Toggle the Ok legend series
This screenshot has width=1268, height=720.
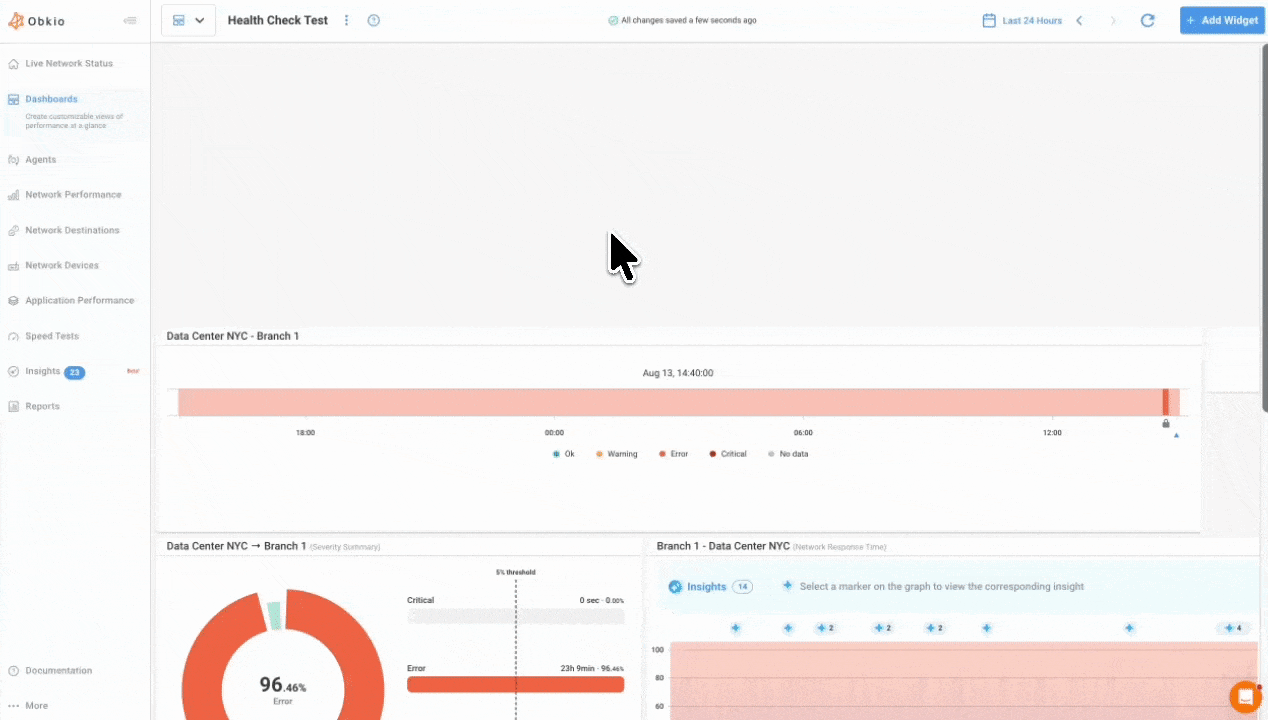(x=564, y=454)
